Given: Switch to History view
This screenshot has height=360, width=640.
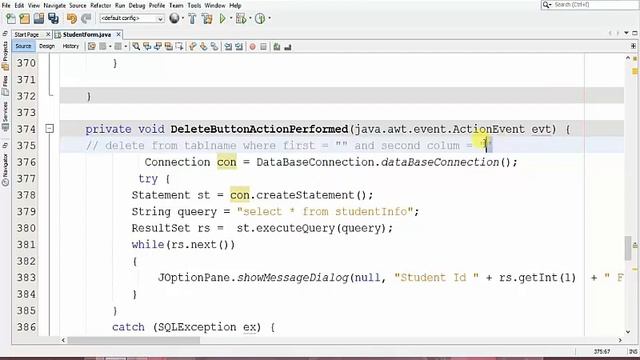Looking at the screenshot, I should pyautogui.click(x=71, y=47).
